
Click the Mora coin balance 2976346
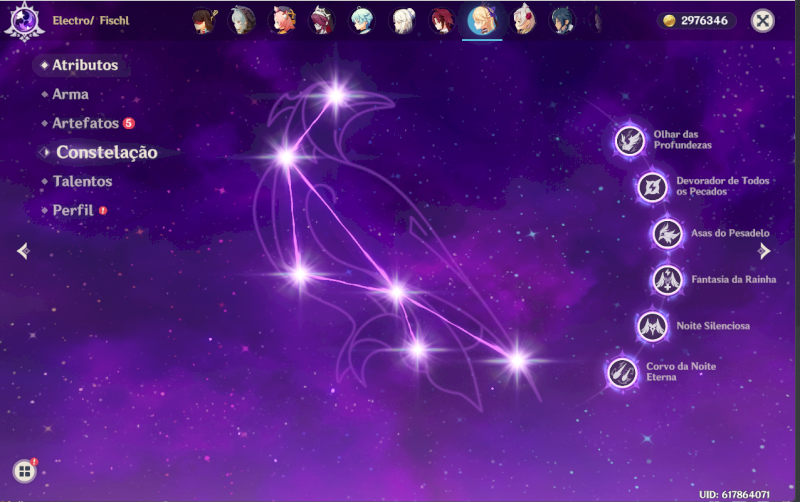696,20
